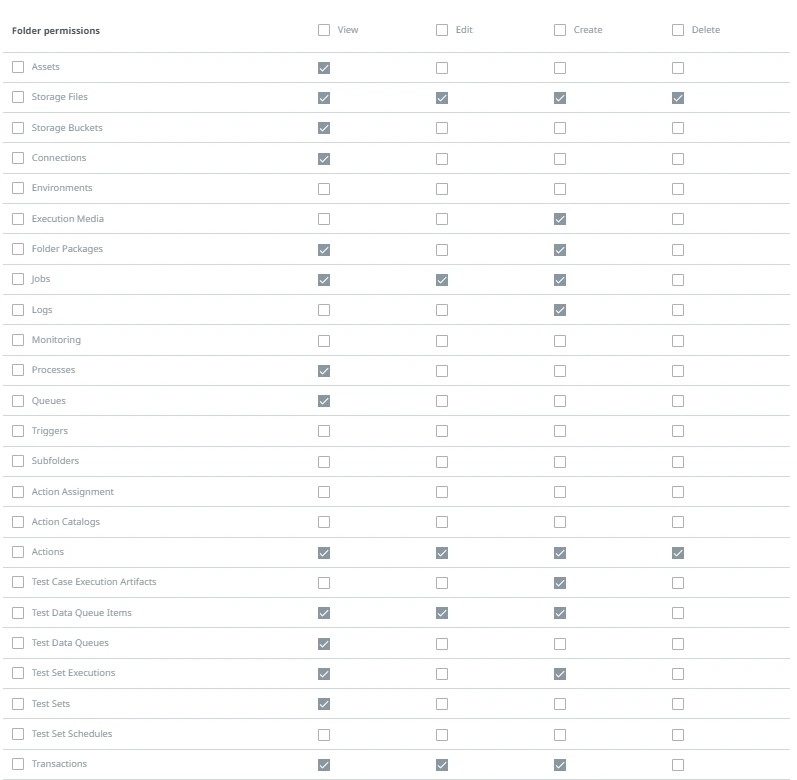Uncheck Delete permission for Actions
797x780 pixels.
pos(678,553)
